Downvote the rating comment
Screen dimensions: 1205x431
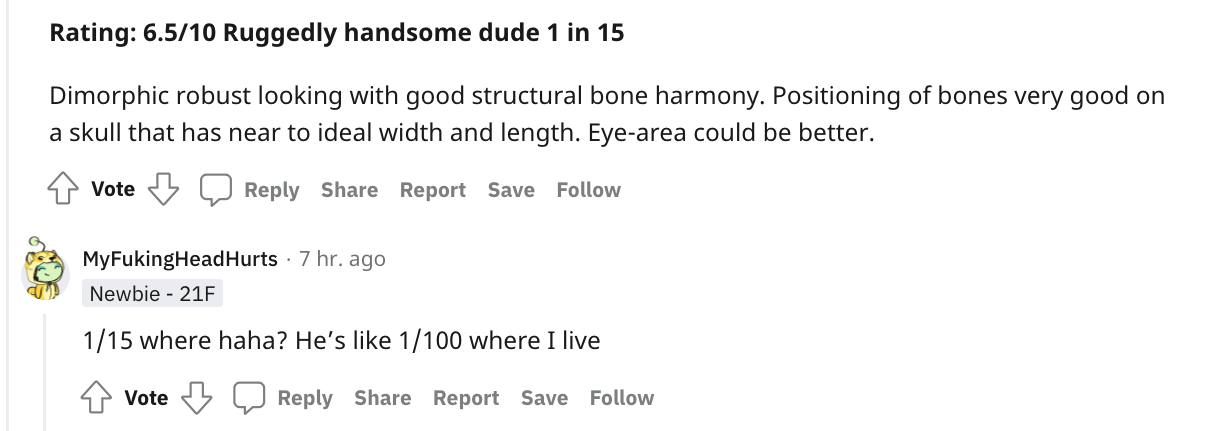[164, 189]
